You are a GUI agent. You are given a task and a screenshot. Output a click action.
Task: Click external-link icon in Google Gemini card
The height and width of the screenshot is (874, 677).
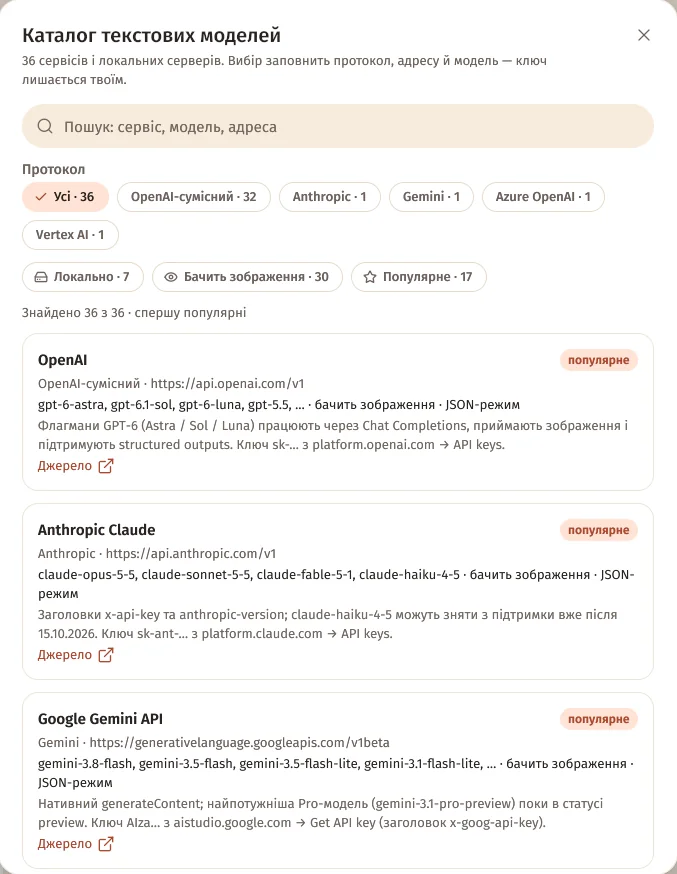coord(106,843)
